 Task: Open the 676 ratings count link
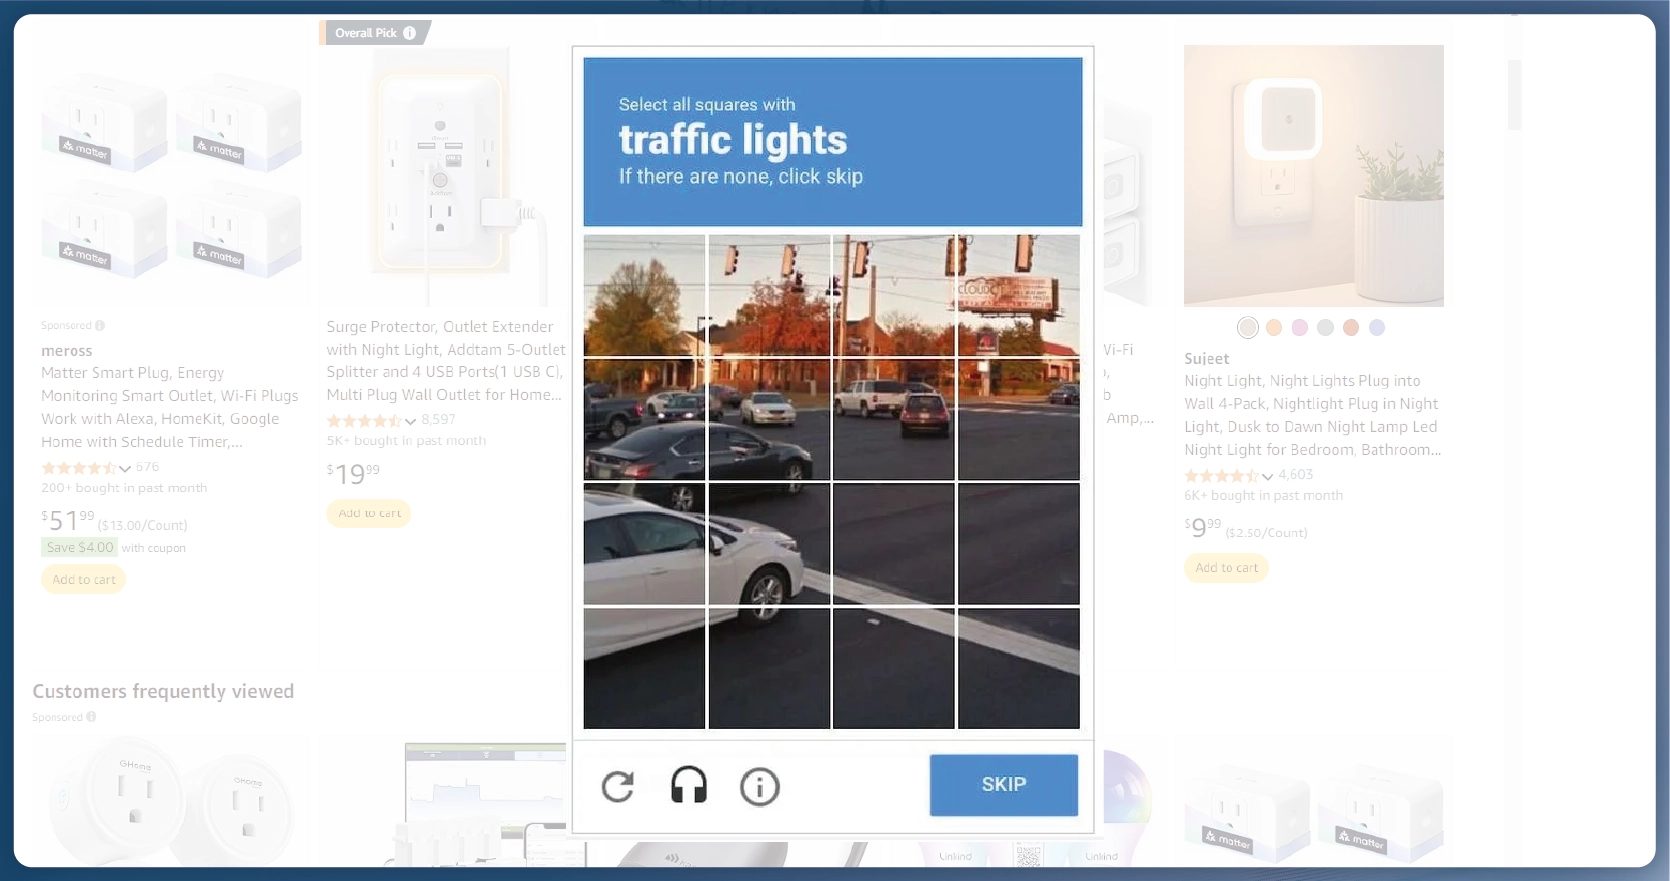click(147, 467)
